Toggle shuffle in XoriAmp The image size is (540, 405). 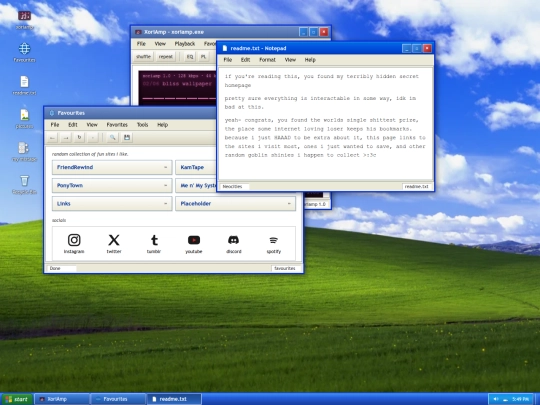click(143, 57)
